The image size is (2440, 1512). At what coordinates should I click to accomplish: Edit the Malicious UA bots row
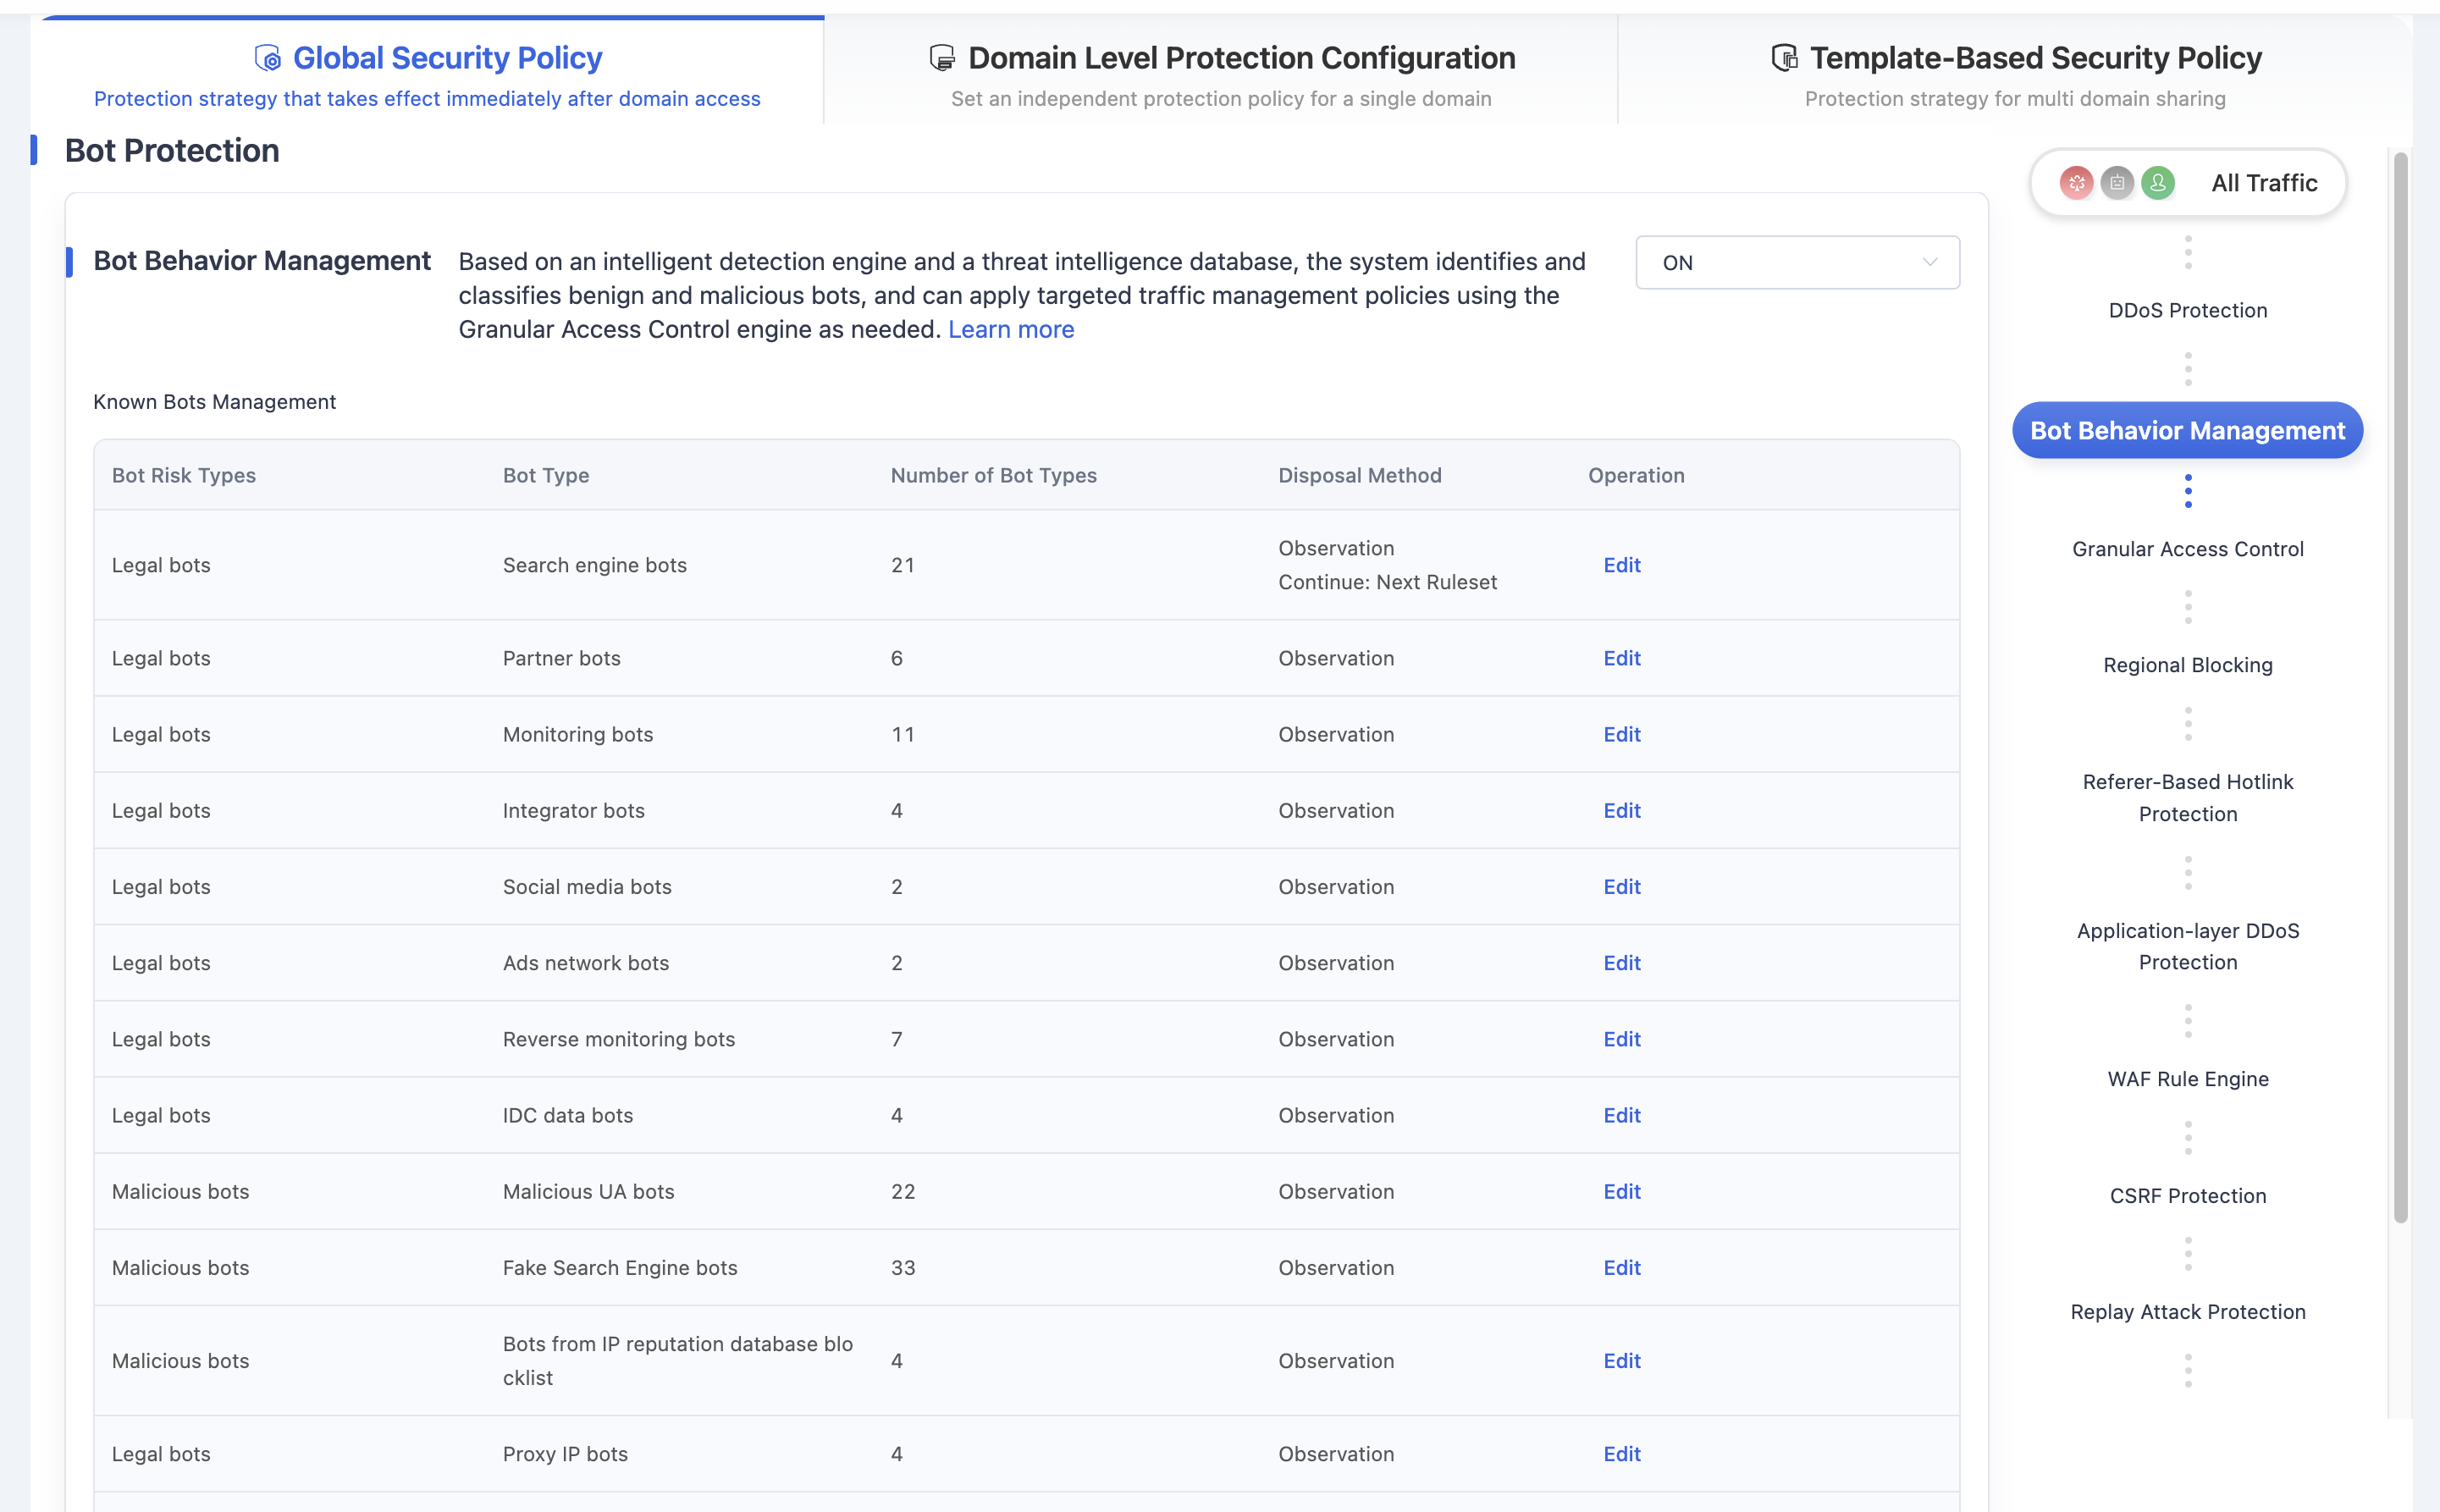tap(1622, 1191)
